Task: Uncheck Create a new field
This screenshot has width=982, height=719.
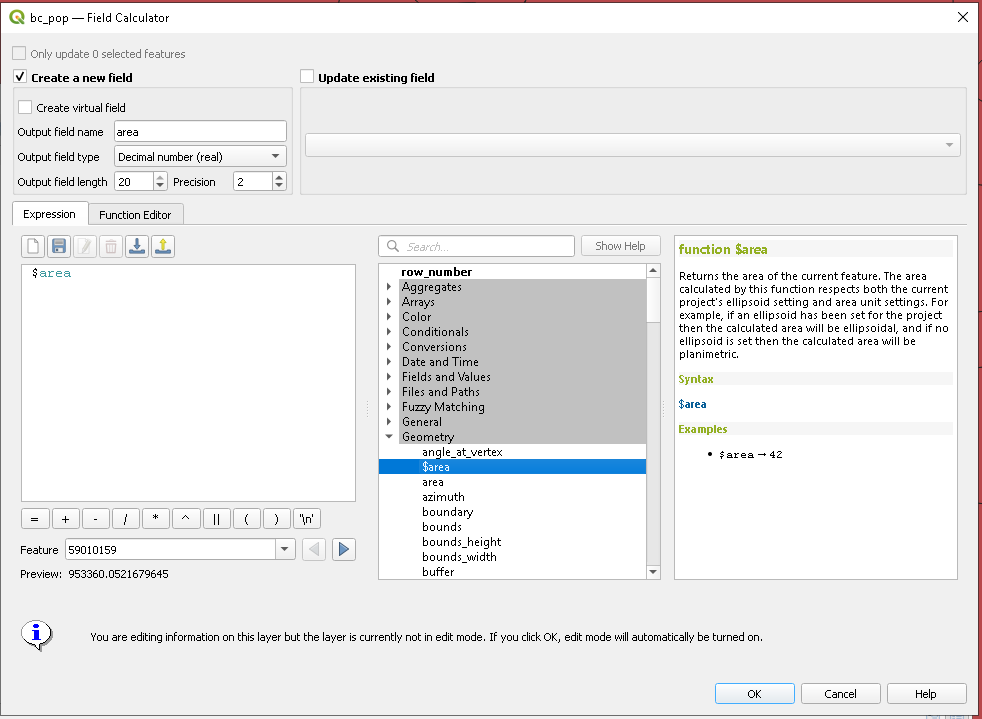Action: pyautogui.click(x=20, y=77)
